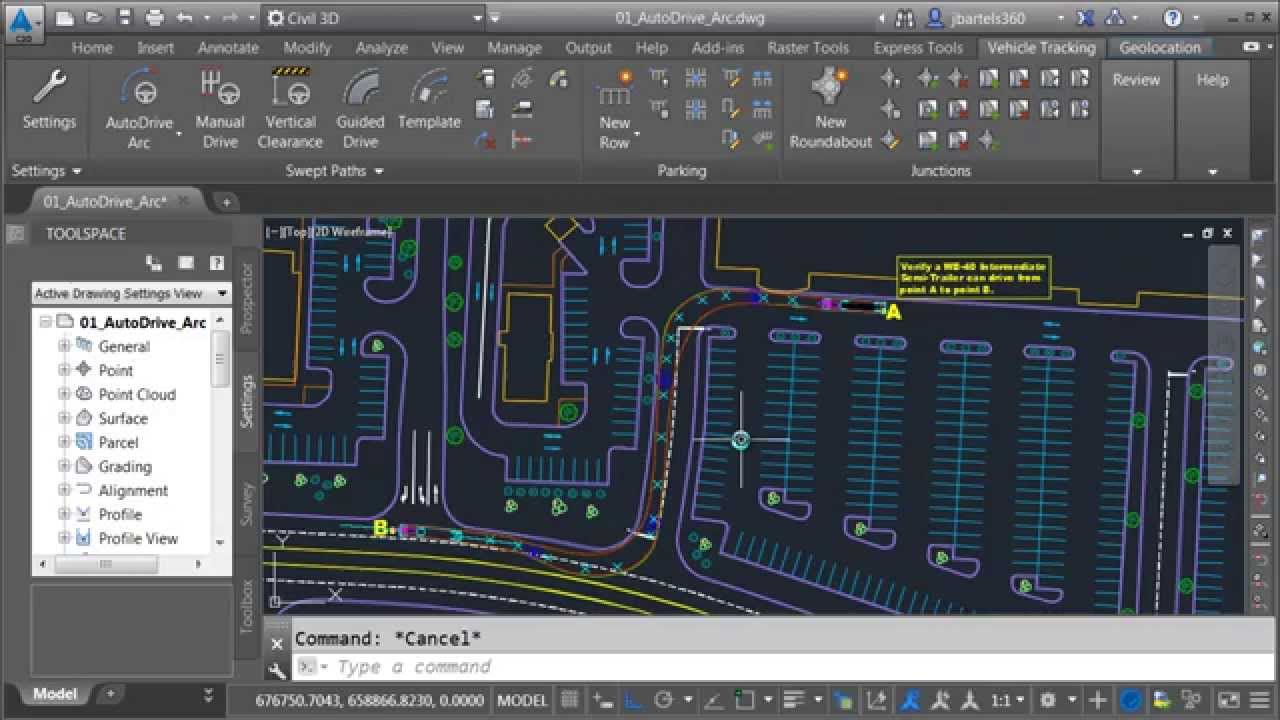Open Active Drawing Settings View dropdown
The image size is (1280, 720).
coord(131,293)
